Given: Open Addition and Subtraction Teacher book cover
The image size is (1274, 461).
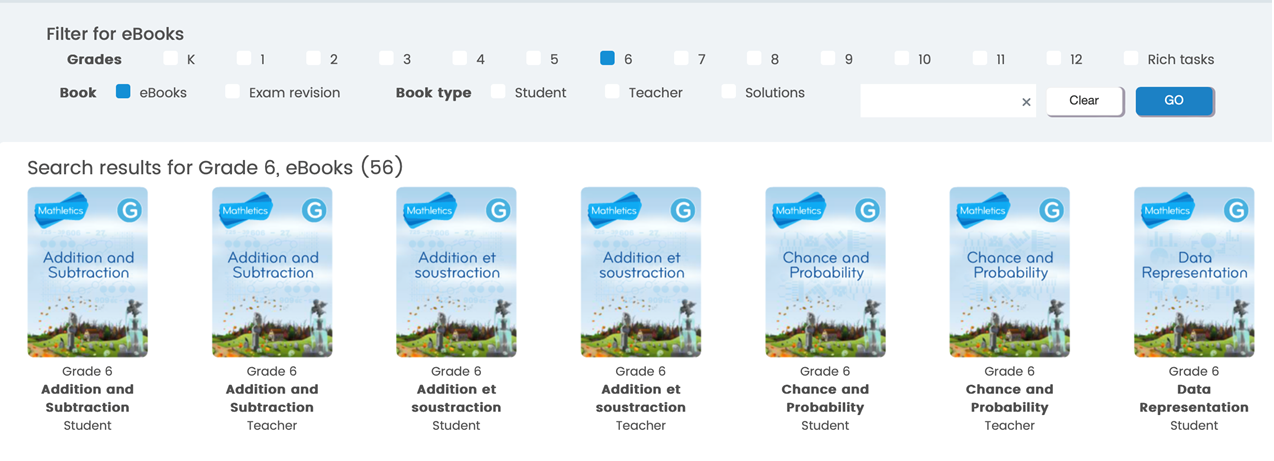Looking at the screenshot, I should click(272, 272).
